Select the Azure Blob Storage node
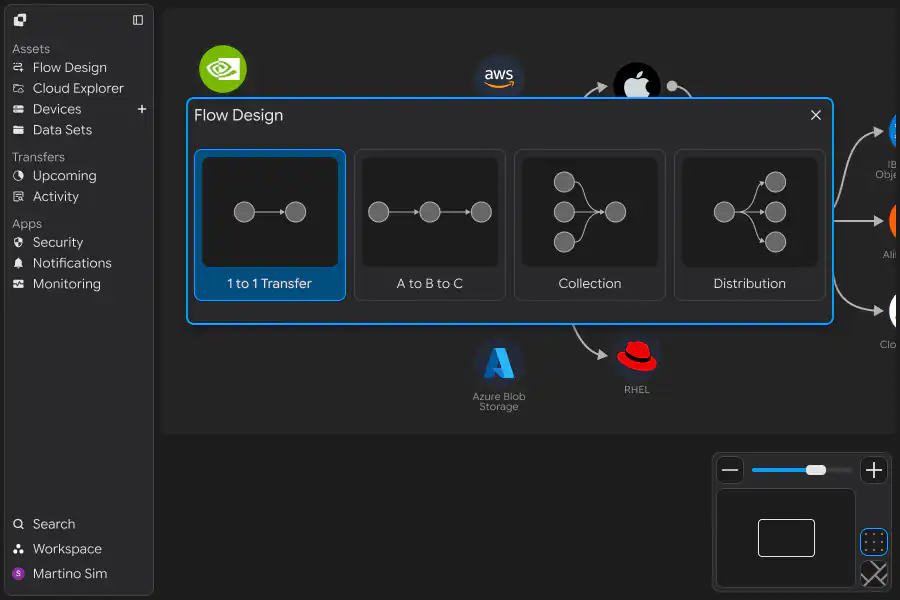 499,363
